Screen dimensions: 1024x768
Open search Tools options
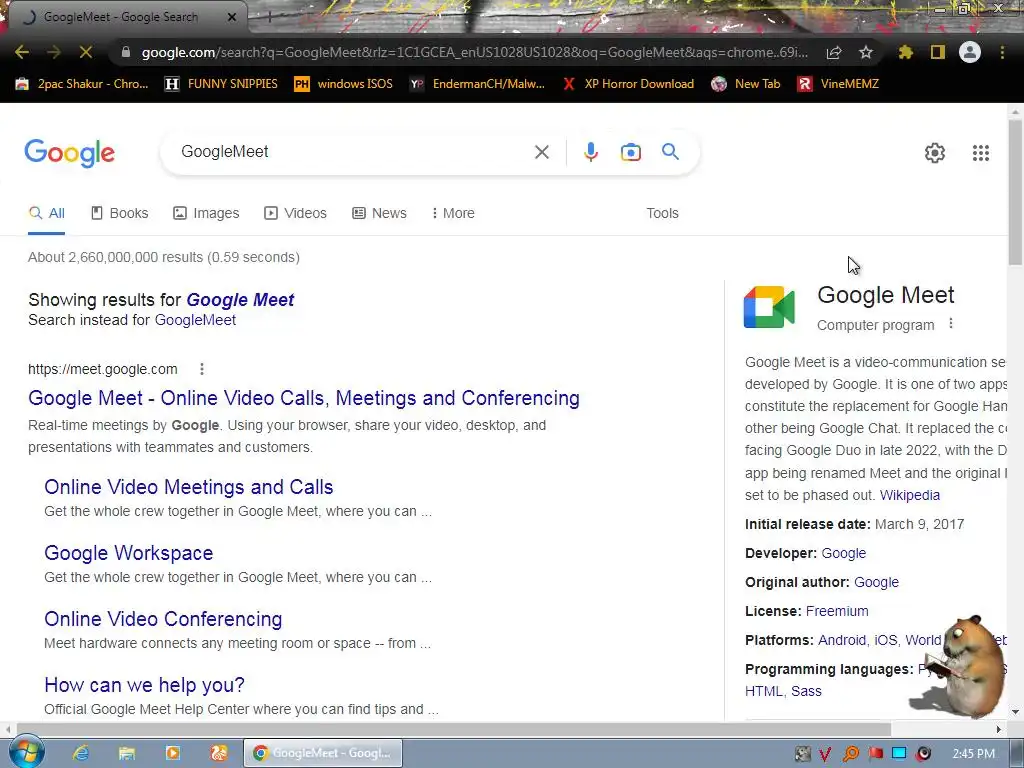[662, 214]
